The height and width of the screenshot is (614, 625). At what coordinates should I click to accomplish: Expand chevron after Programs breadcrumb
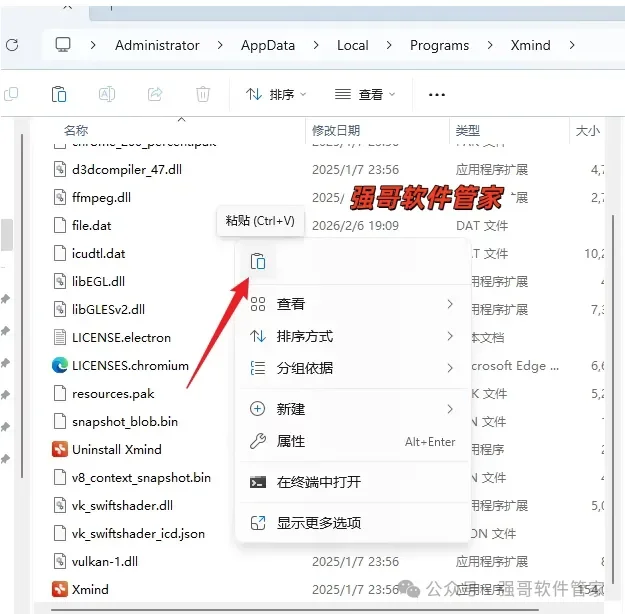click(x=490, y=45)
